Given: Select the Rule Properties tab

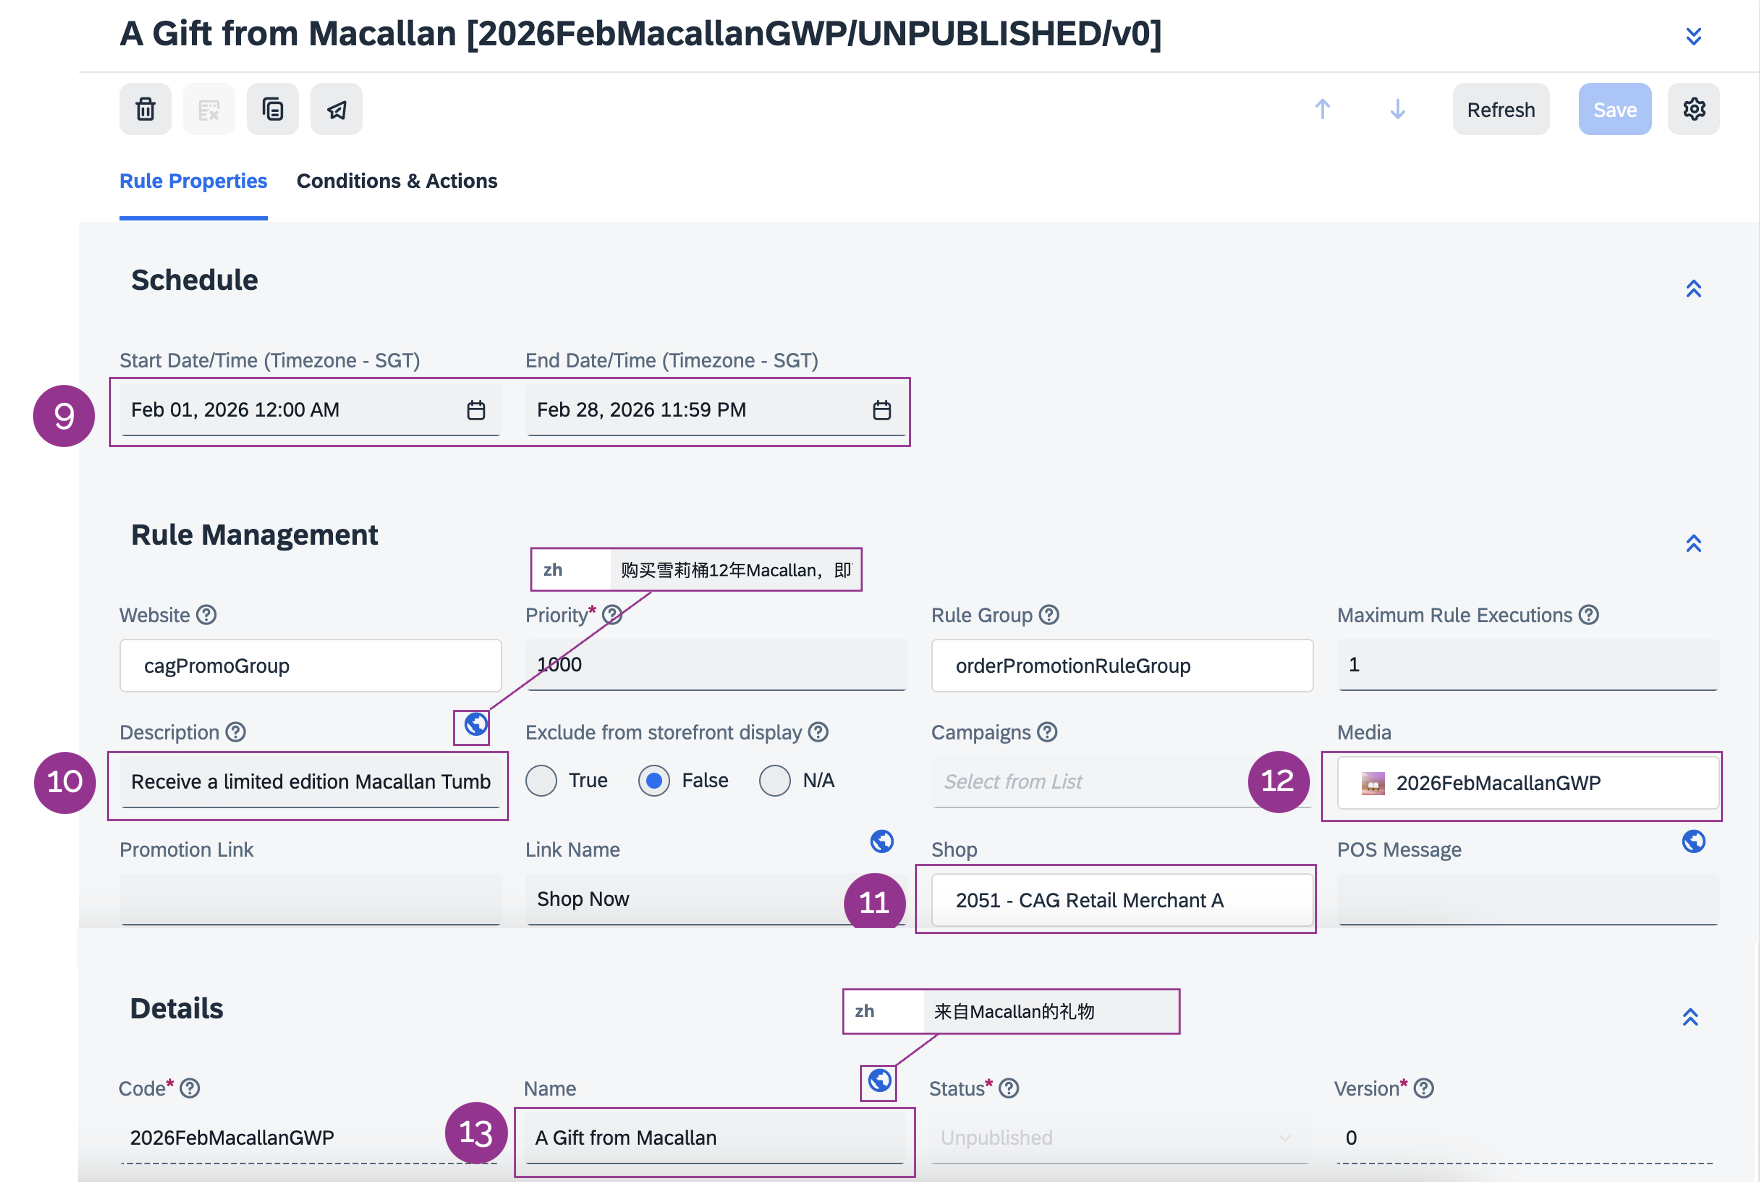Looking at the screenshot, I should [193, 181].
